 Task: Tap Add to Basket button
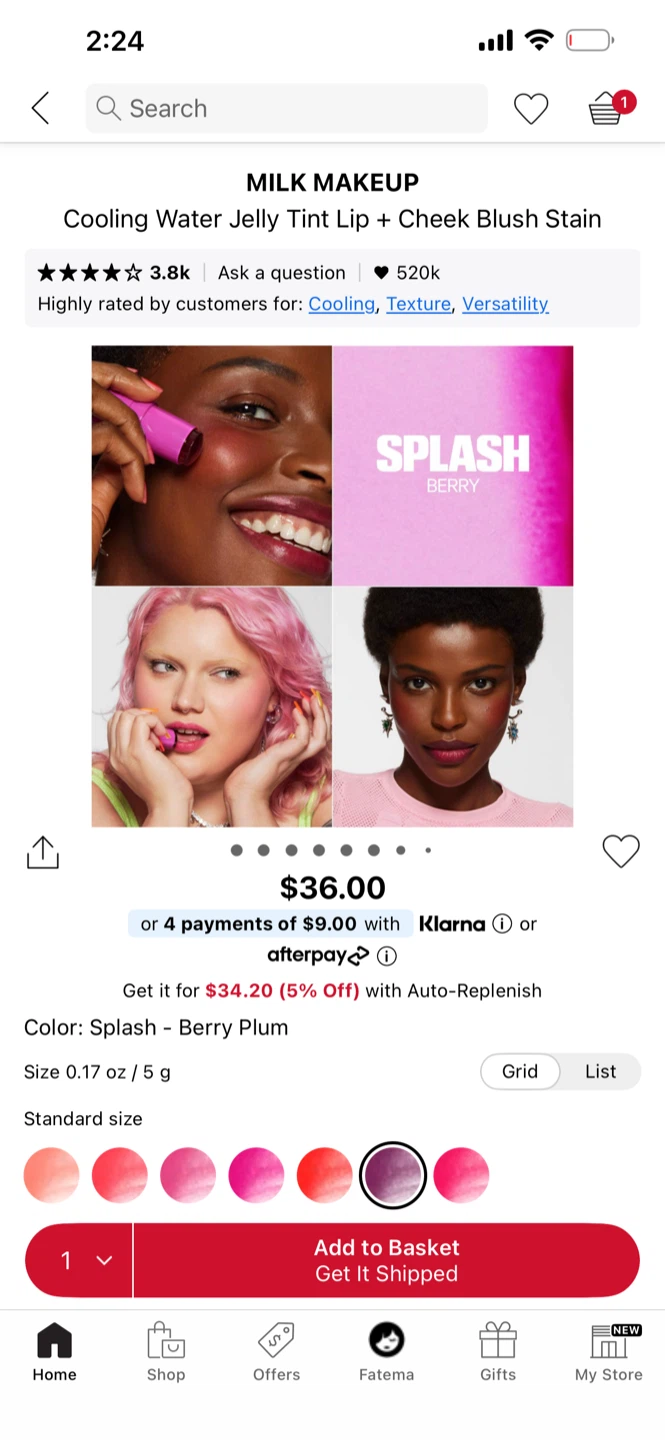click(387, 1260)
